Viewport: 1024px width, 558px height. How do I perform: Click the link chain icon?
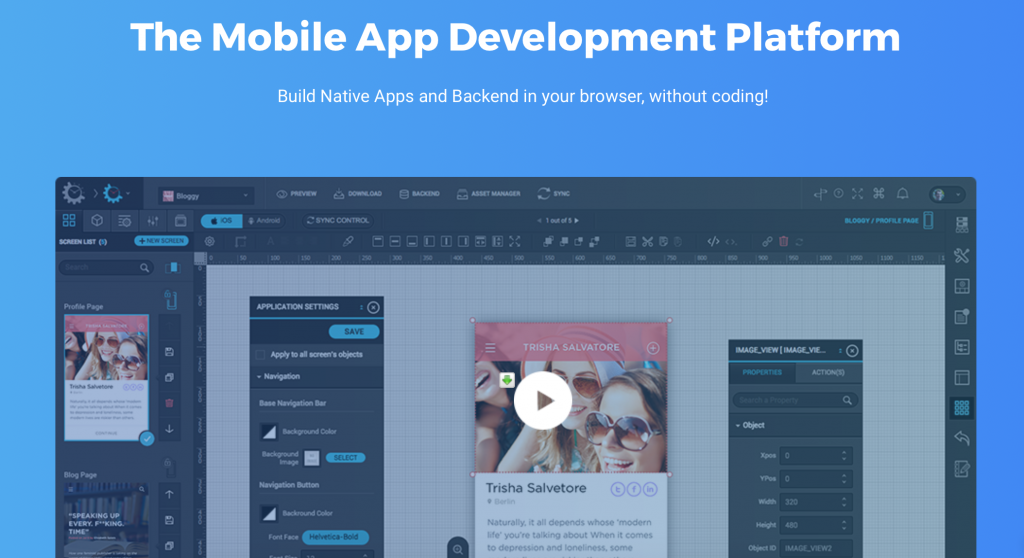pos(767,242)
